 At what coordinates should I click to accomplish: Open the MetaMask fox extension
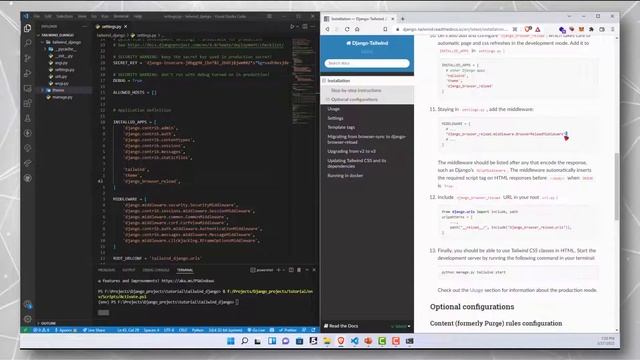tap(581, 29)
